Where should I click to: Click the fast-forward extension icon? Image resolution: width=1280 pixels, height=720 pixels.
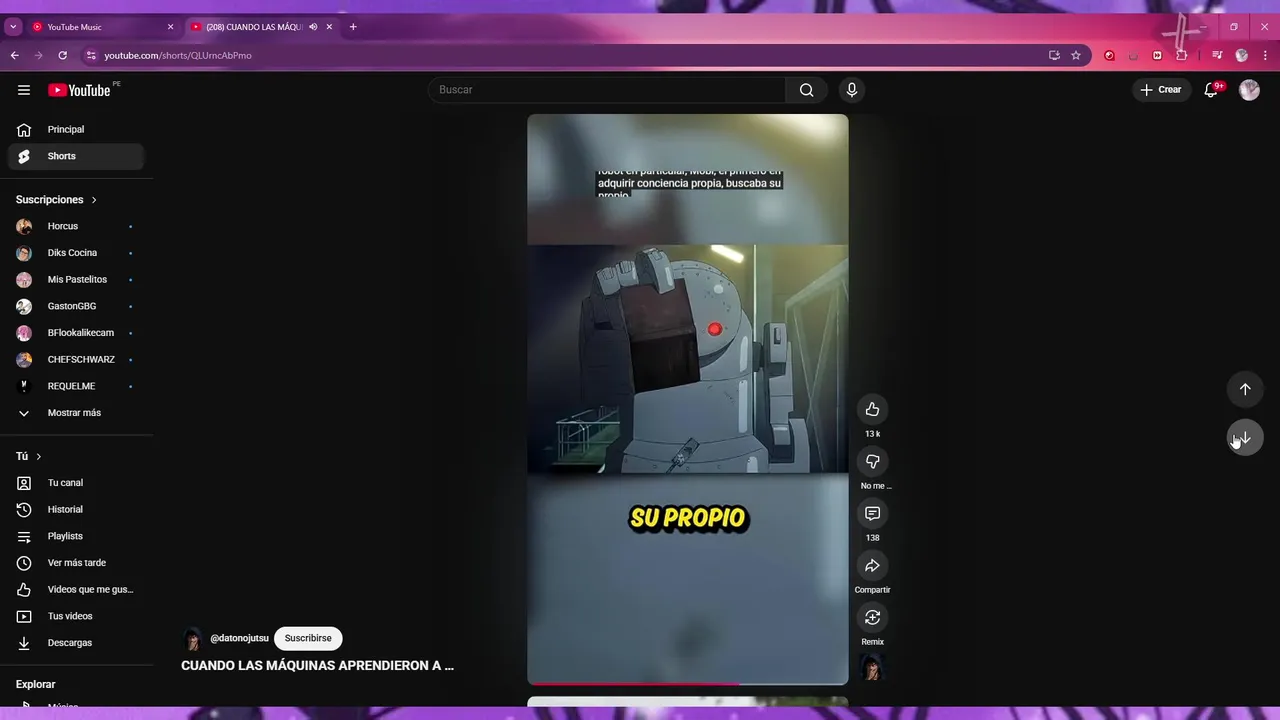pyautogui.click(x=1157, y=55)
